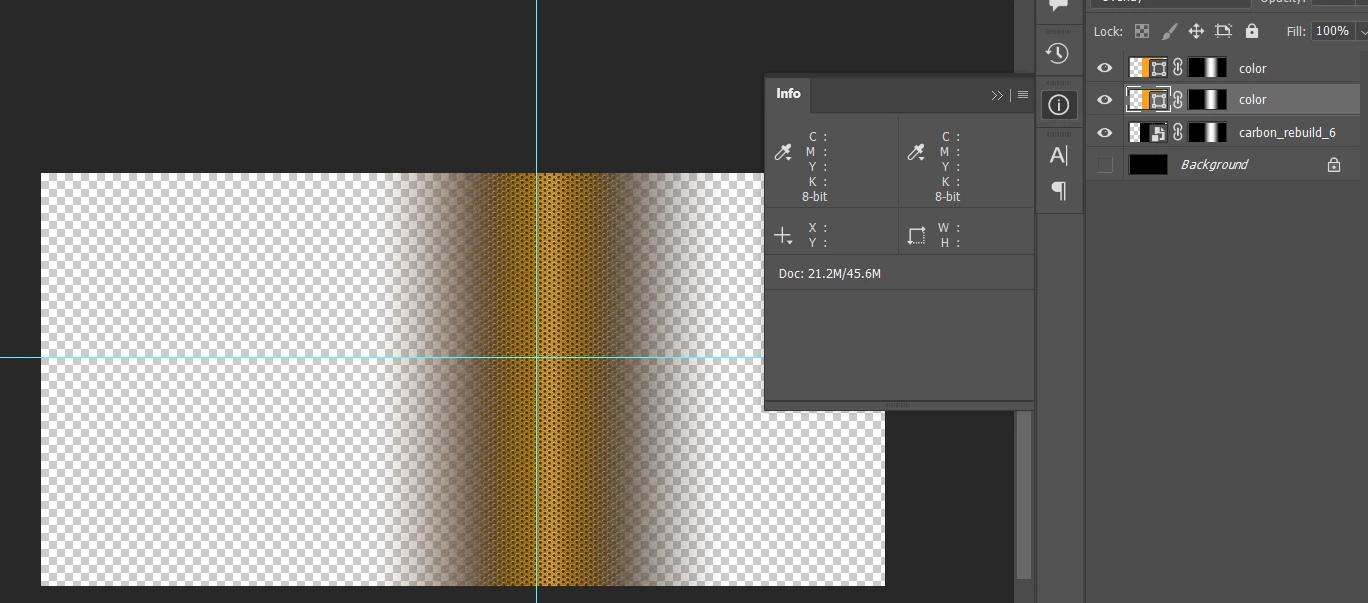Collapse Info panel with double-arrow icon
The image size is (1368, 603).
pyautogui.click(x=997, y=95)
